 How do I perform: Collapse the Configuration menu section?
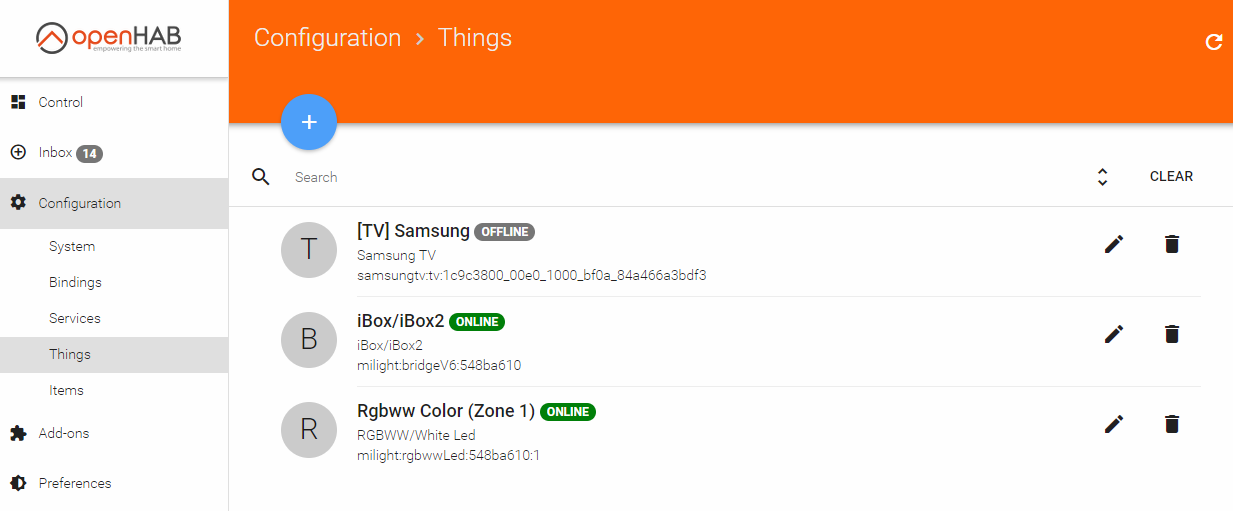pyautogui.click(x=114, y=203)
